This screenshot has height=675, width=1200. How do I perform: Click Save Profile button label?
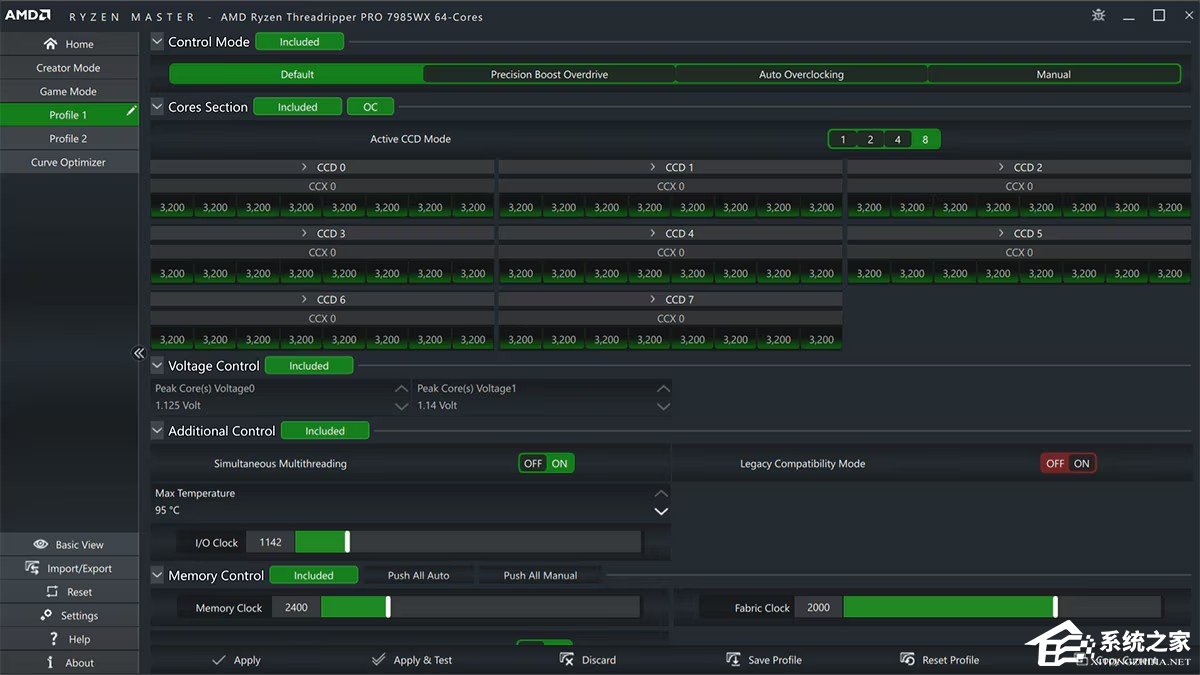775,660
